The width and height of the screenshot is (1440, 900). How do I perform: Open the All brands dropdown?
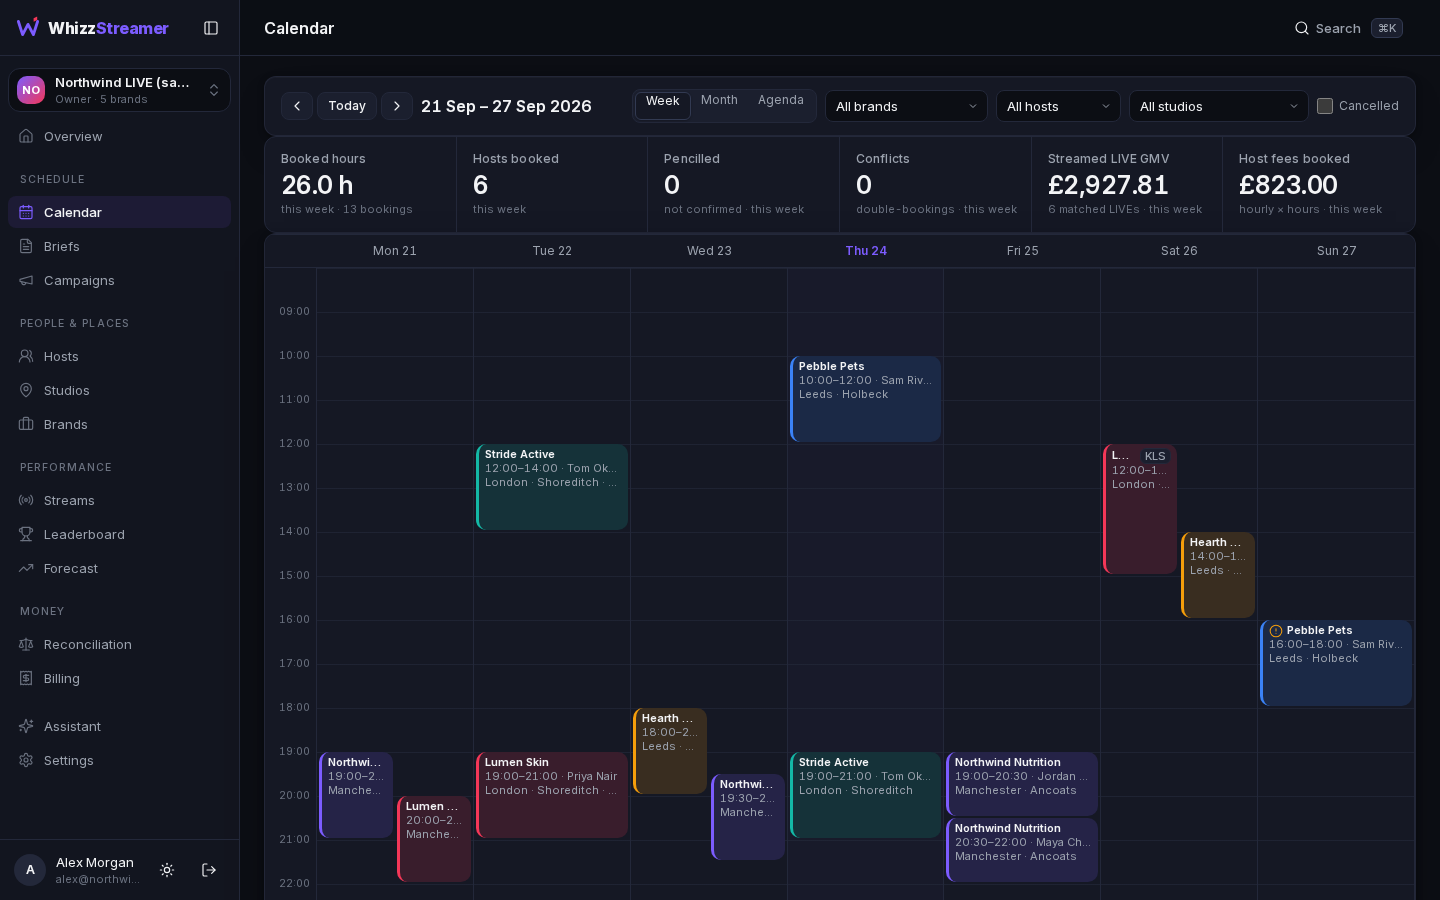pyautogui.click(x=906, y=106)
